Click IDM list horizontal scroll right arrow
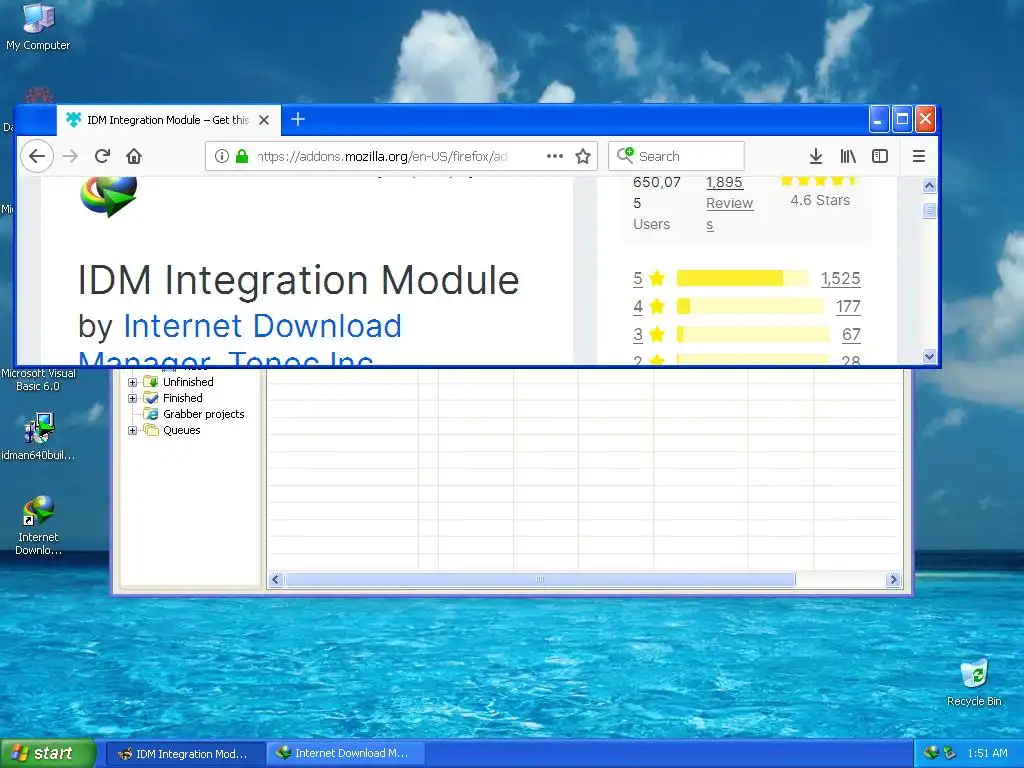The height and width of the screenshot is (768, 1024). 893,580
